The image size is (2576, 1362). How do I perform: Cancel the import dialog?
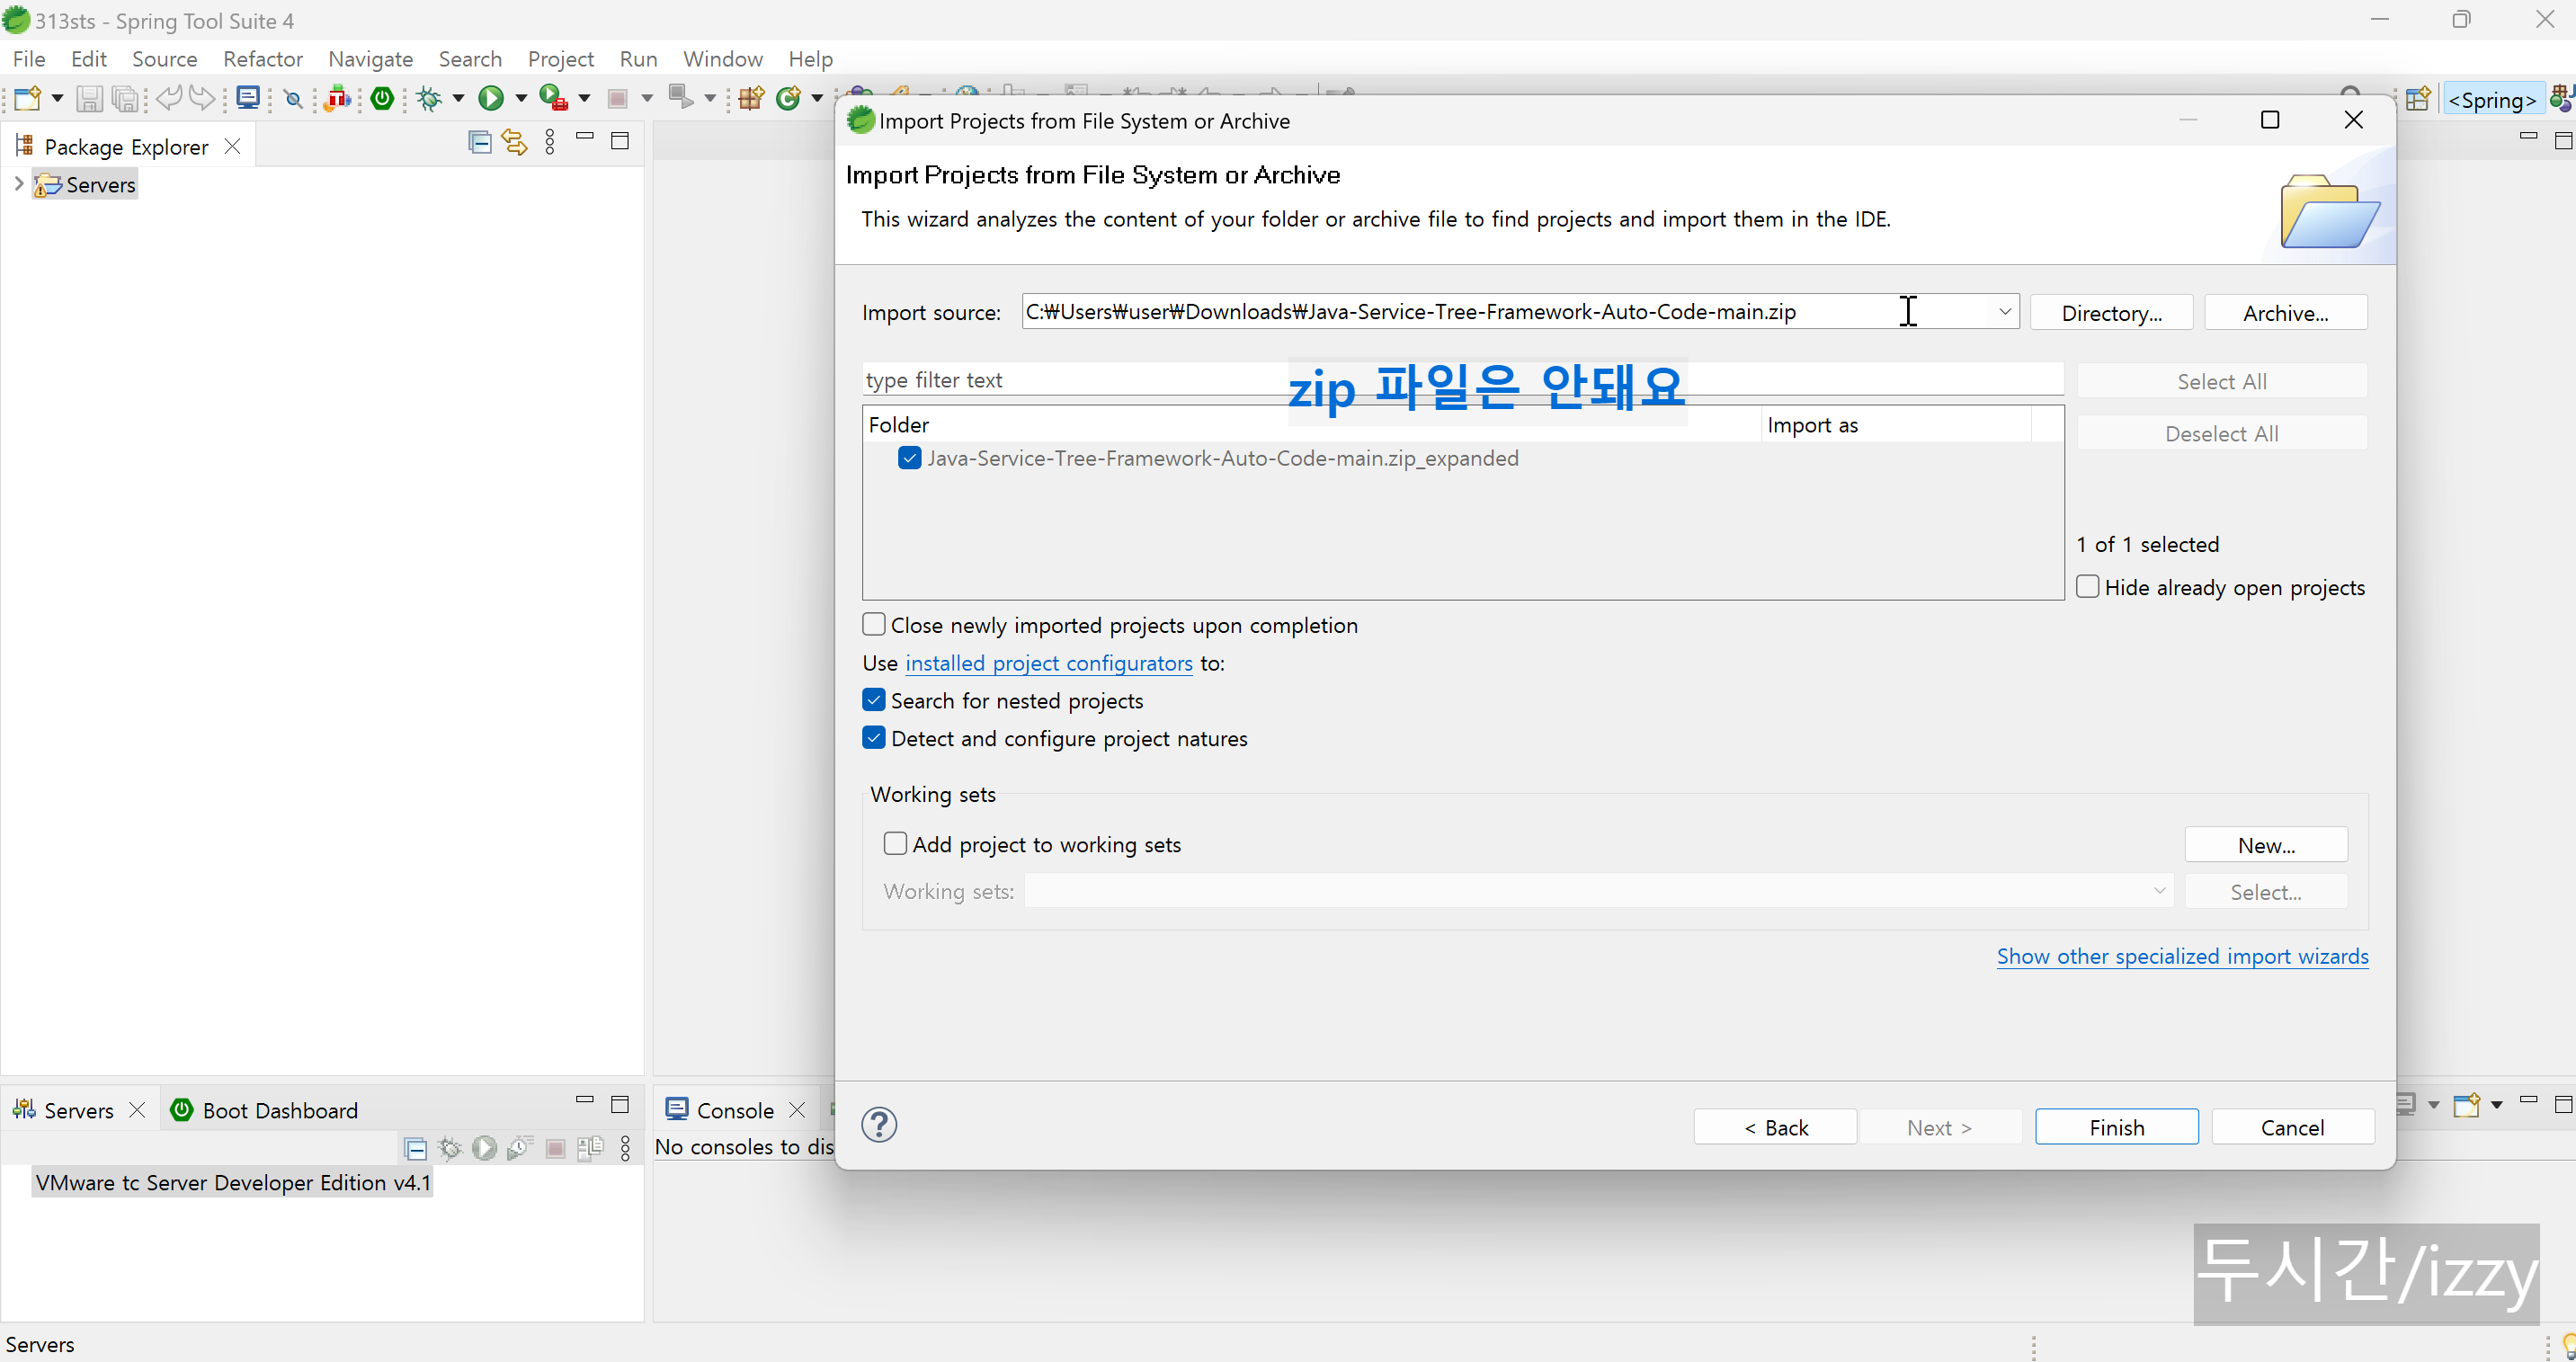(x=2292, y=1127)
